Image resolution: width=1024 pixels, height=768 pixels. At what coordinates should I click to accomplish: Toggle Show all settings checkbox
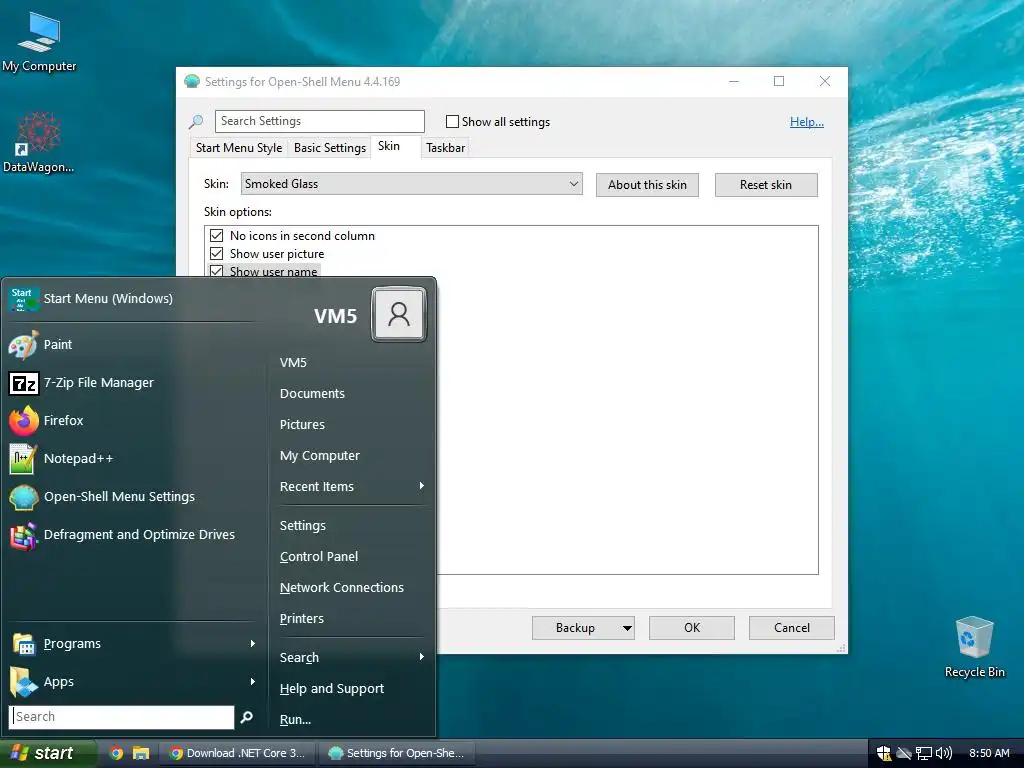click(452, 121)
